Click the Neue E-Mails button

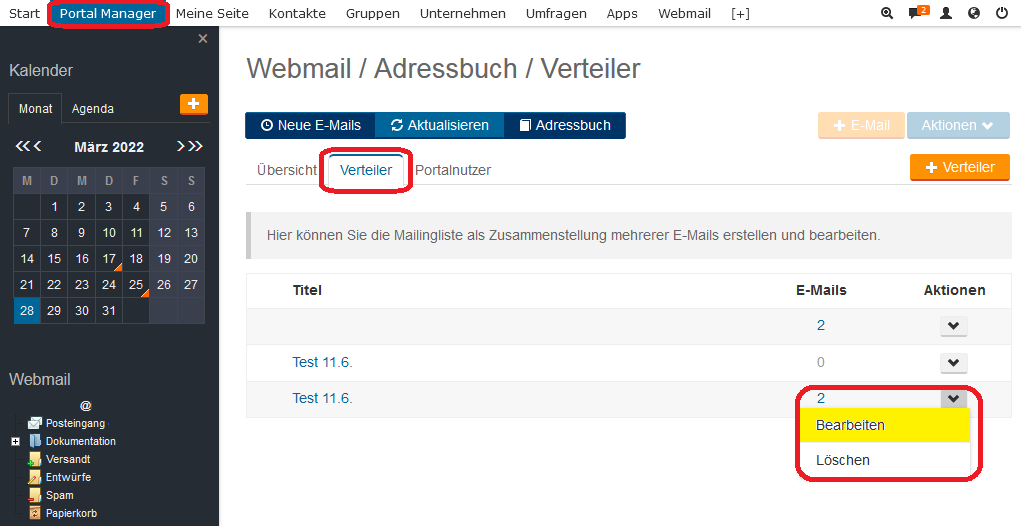310,125
